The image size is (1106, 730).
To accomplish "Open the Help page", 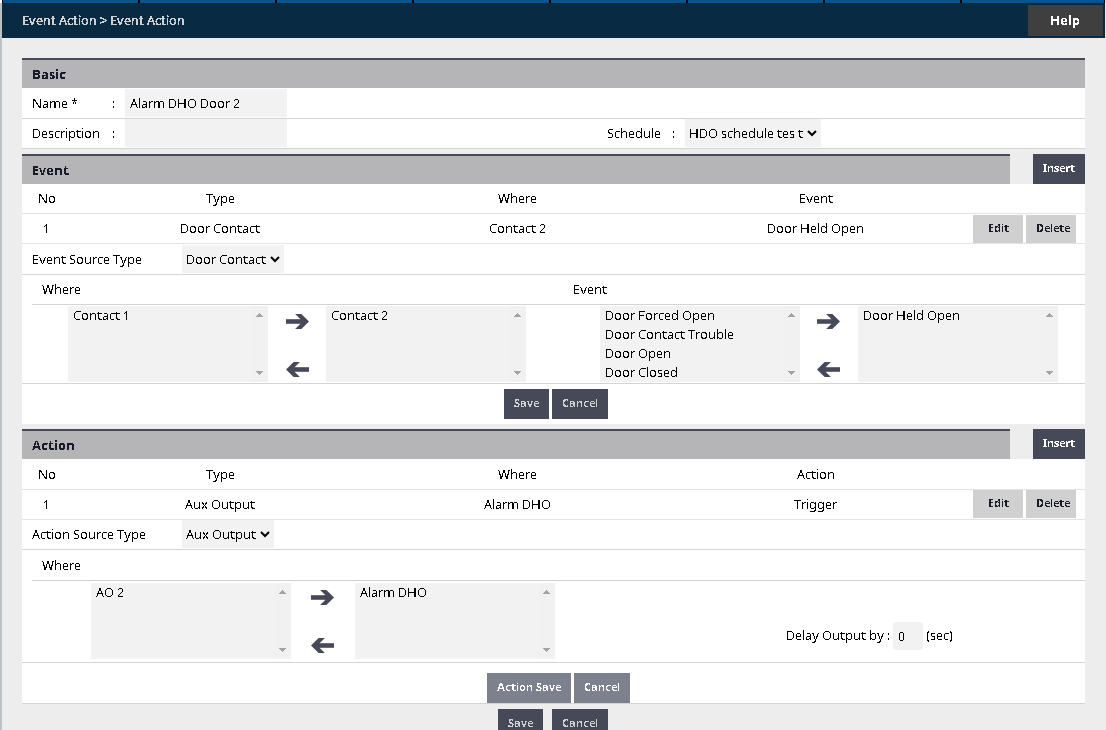I will [1064, 21].
